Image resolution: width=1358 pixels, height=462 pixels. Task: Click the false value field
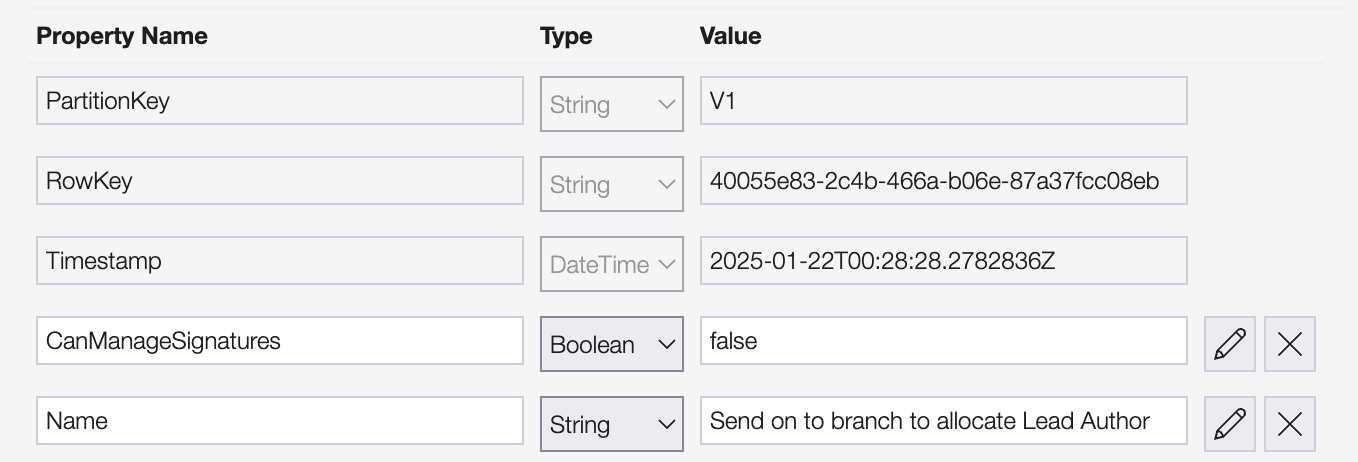coord(943,341)
